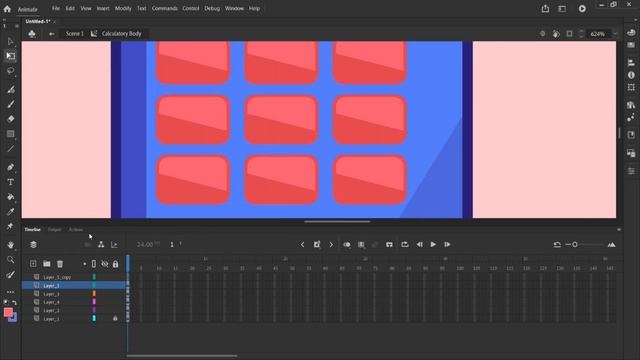
Task: Toggle loop playback in timeline
Action: (x=404, y=244)
